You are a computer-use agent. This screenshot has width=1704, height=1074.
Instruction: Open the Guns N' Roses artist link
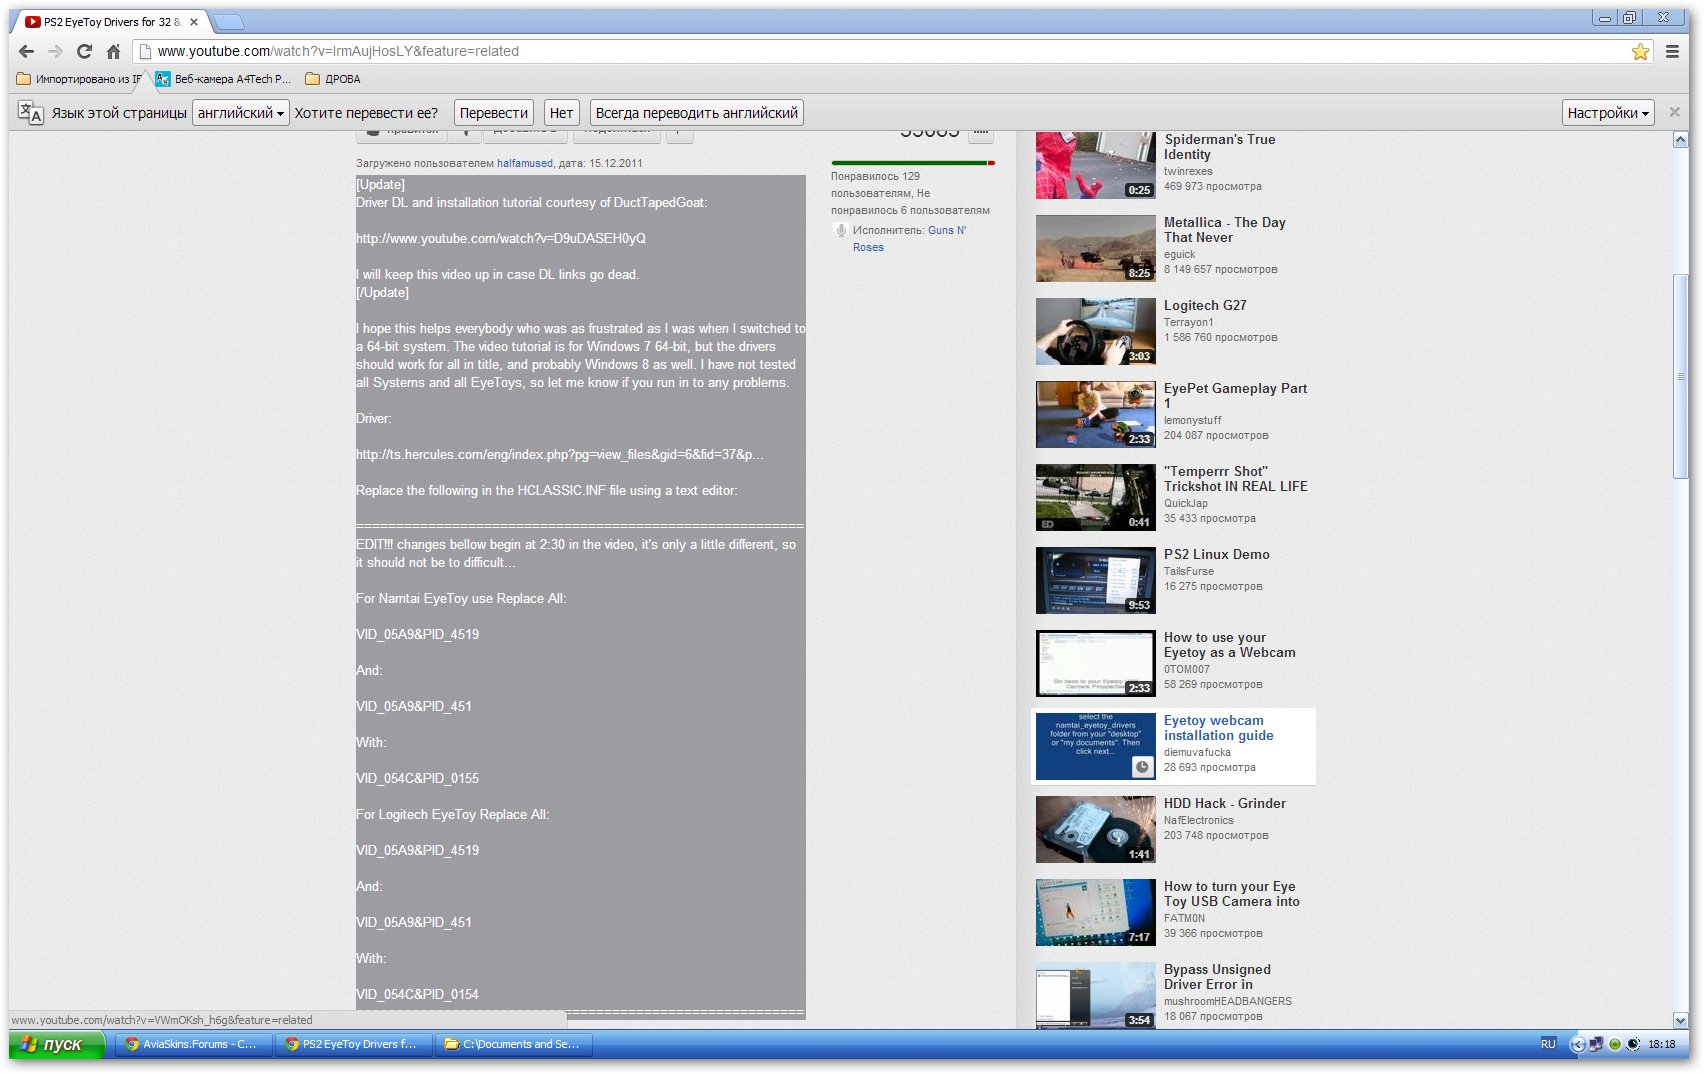(909, 239)
